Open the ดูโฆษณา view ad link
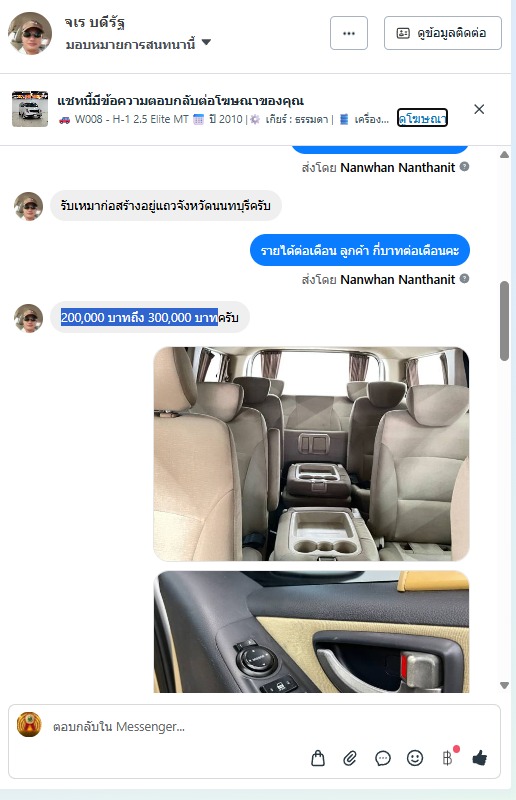The image size is (516, 800). click(423, 118)
